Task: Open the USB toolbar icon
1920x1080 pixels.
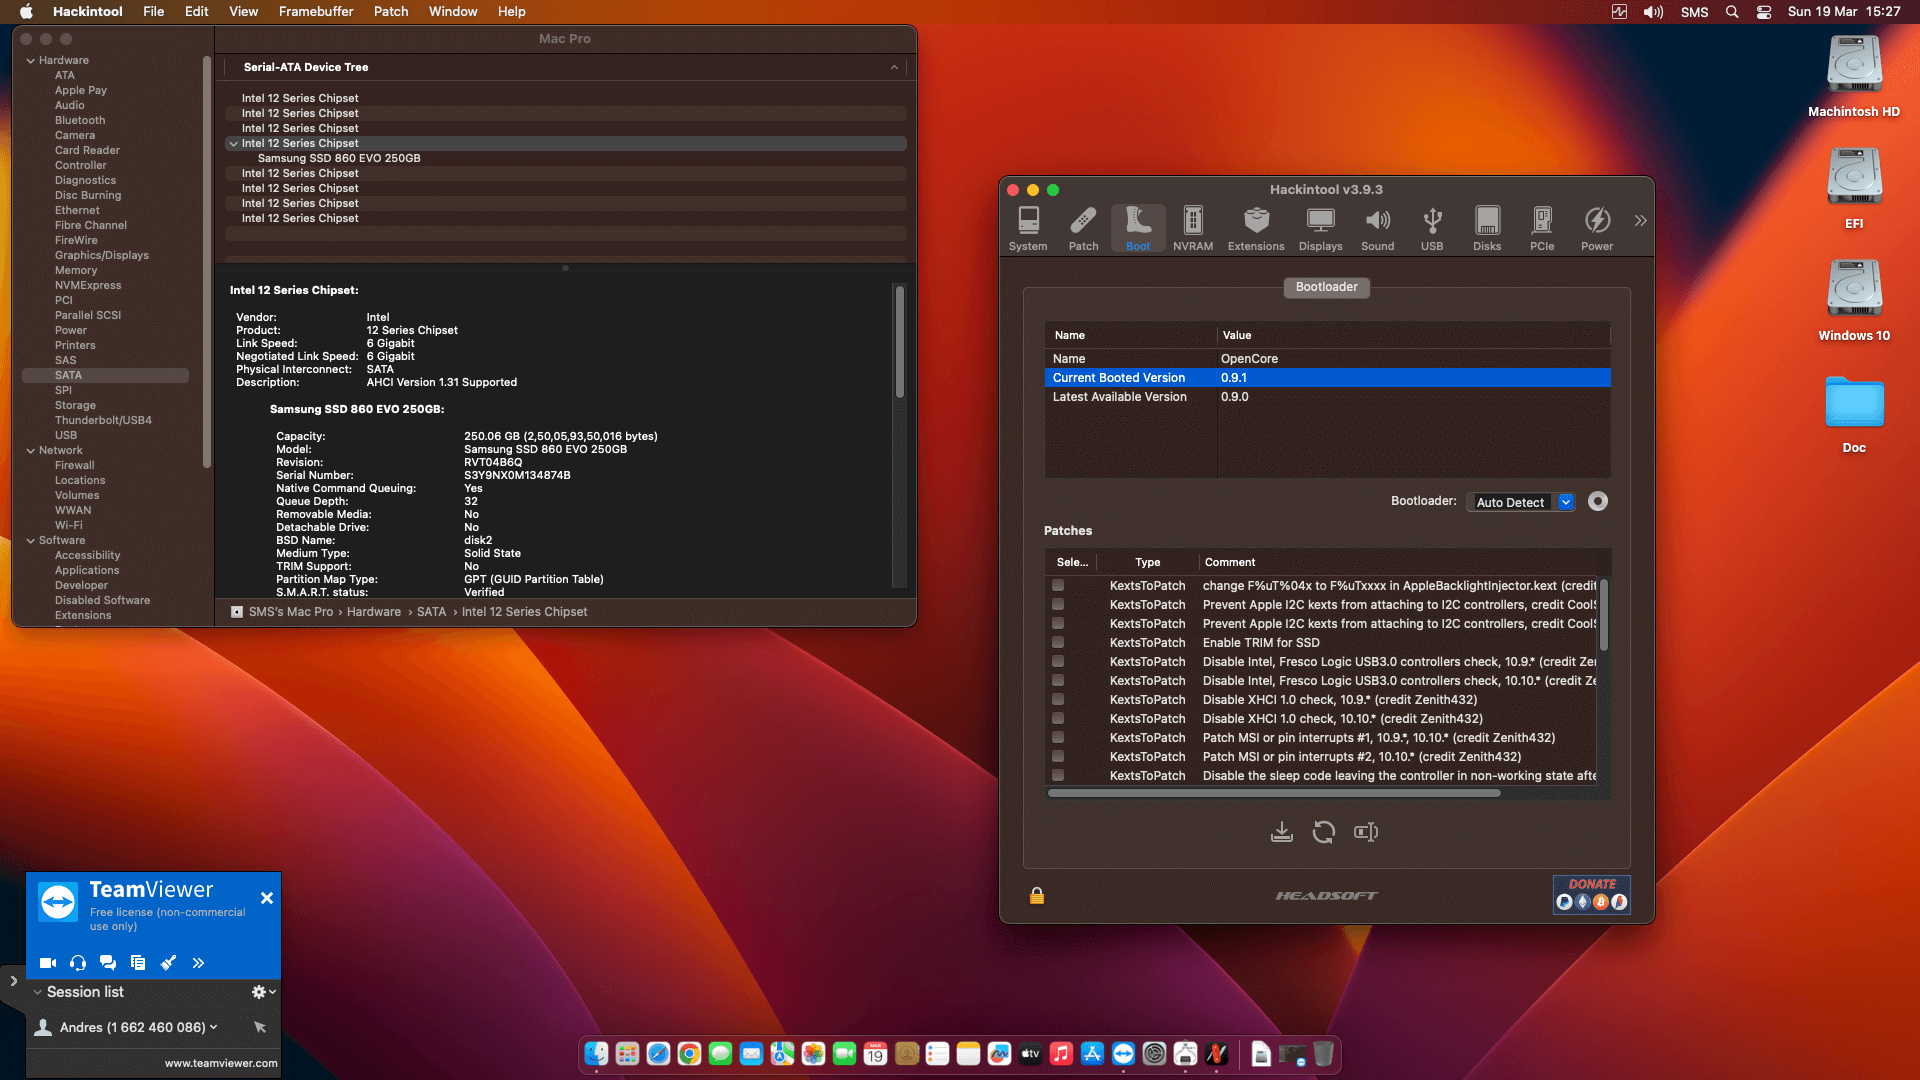Action: coord(1432,229)
